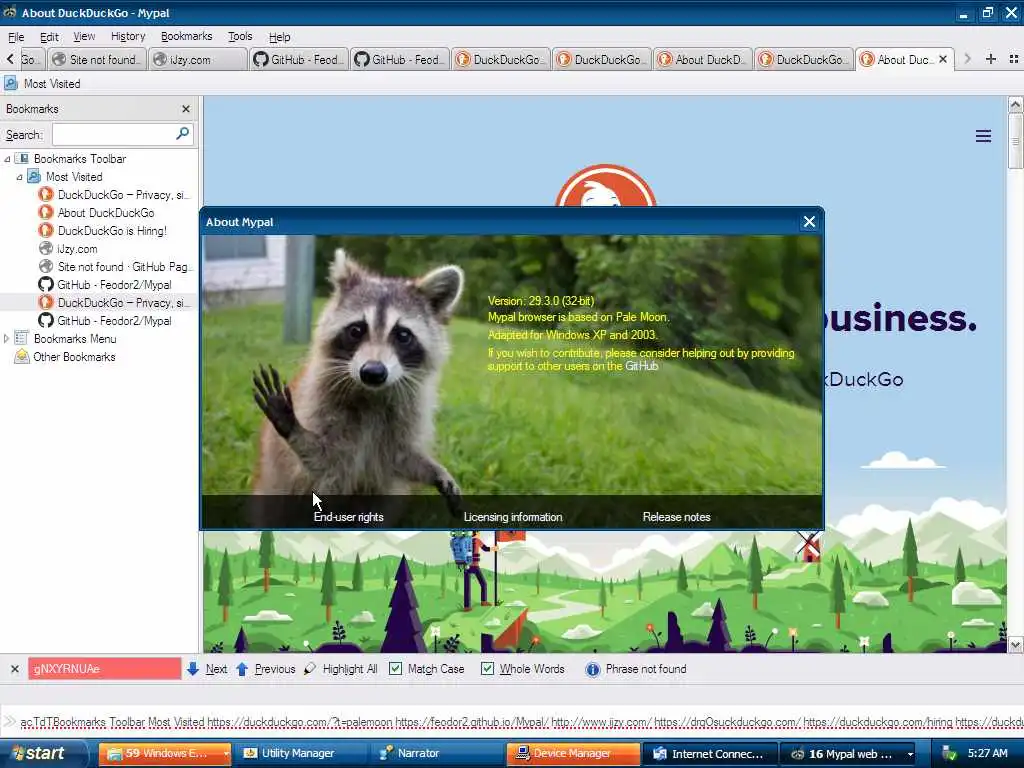Find Previous occurrence
The height and width of the screenshot is (768, 1024).
pyautogui.click(x=266, y=669)
